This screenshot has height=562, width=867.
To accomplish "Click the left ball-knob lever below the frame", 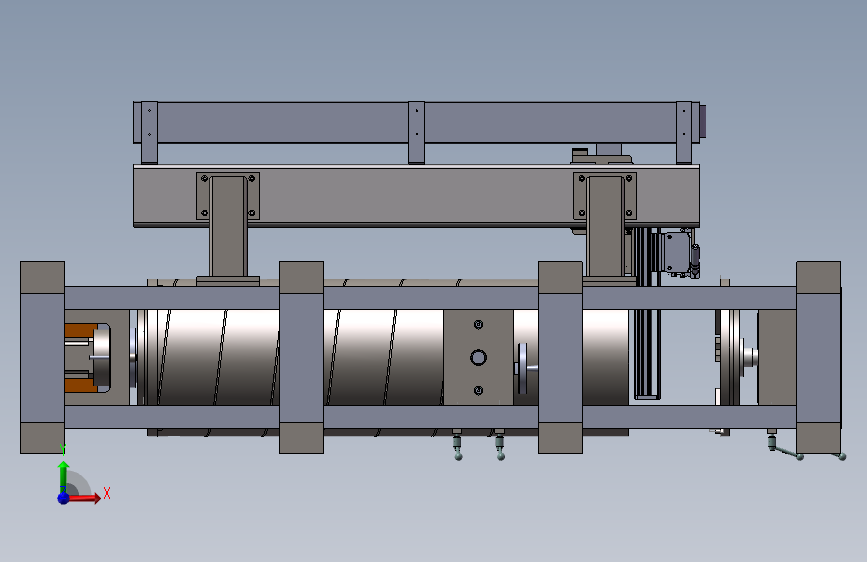I will click(457, 445).
